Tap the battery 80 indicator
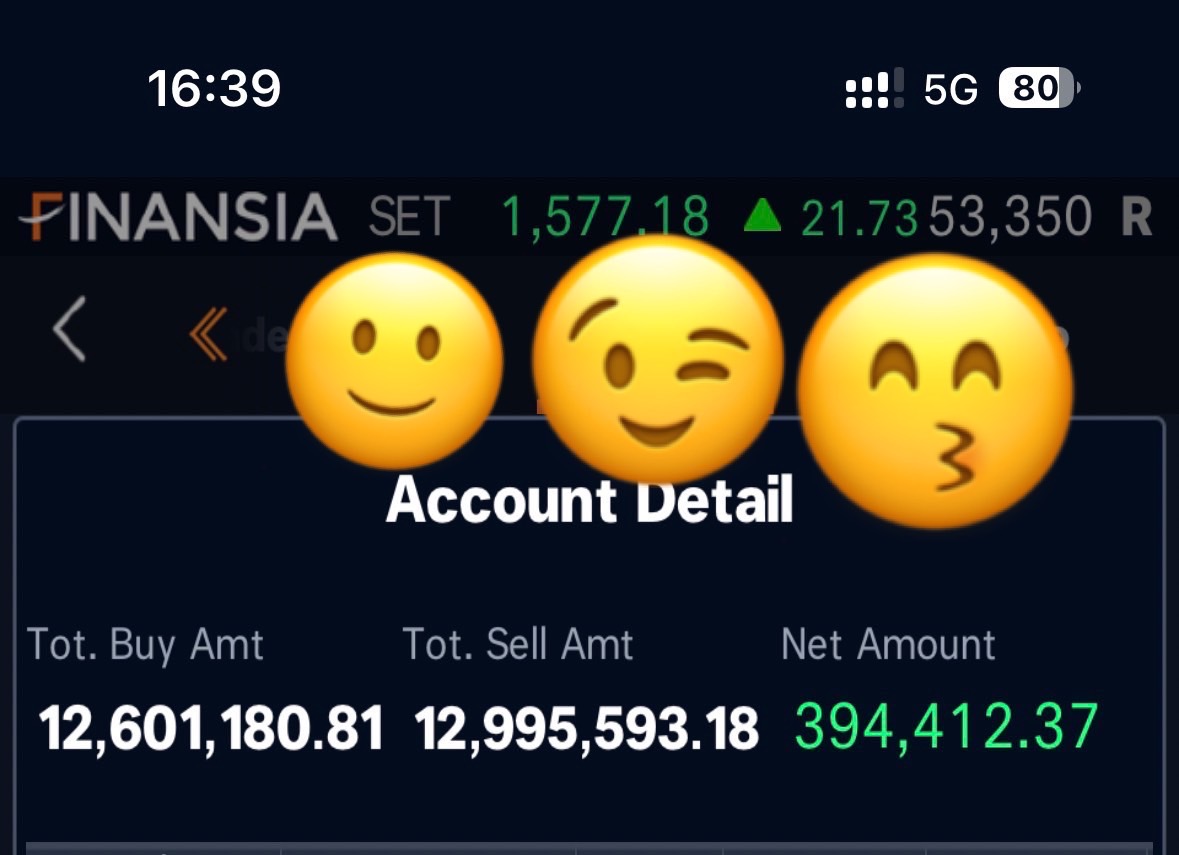This screenshot has height=855, width=1179. tap(1039, 88)
